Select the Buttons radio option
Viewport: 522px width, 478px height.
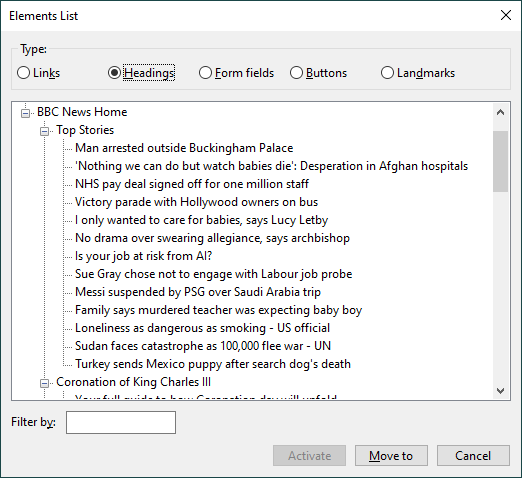(296, 73)
